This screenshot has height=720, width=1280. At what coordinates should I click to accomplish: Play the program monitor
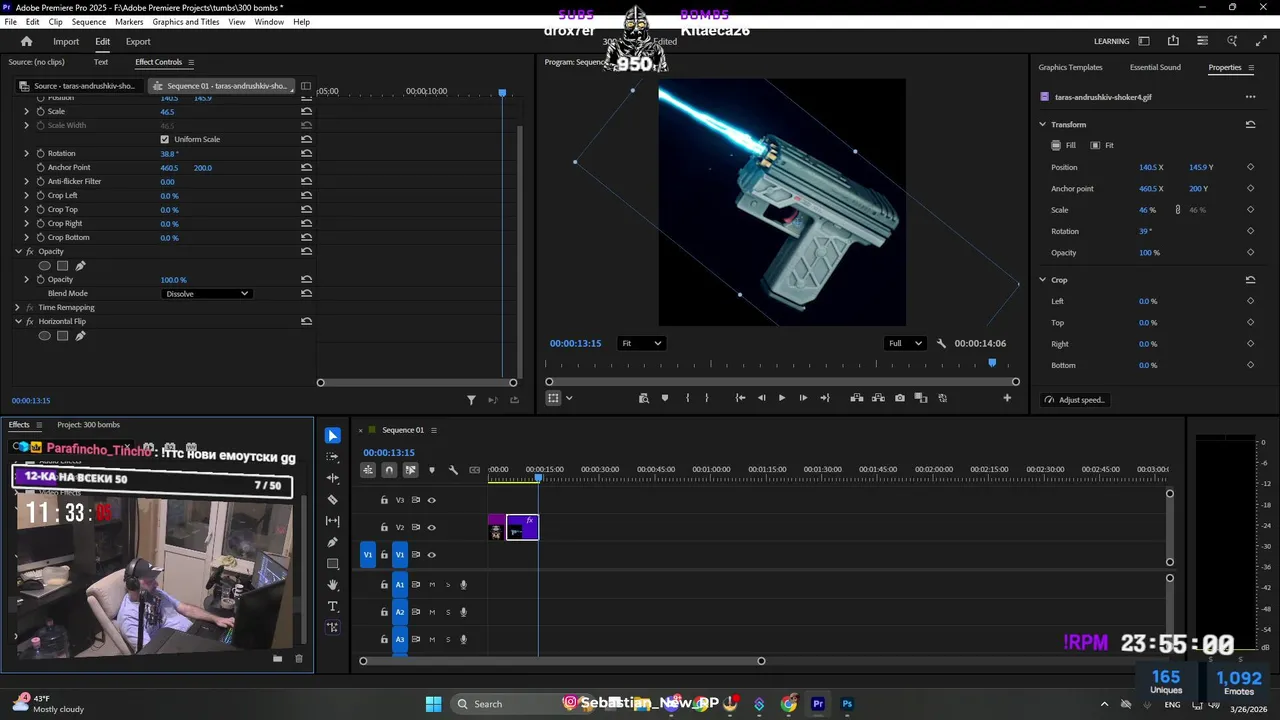coord(782,398)
